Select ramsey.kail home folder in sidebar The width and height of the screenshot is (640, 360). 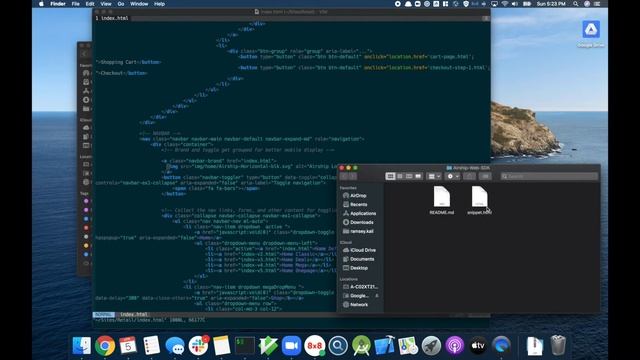point(358,231)
